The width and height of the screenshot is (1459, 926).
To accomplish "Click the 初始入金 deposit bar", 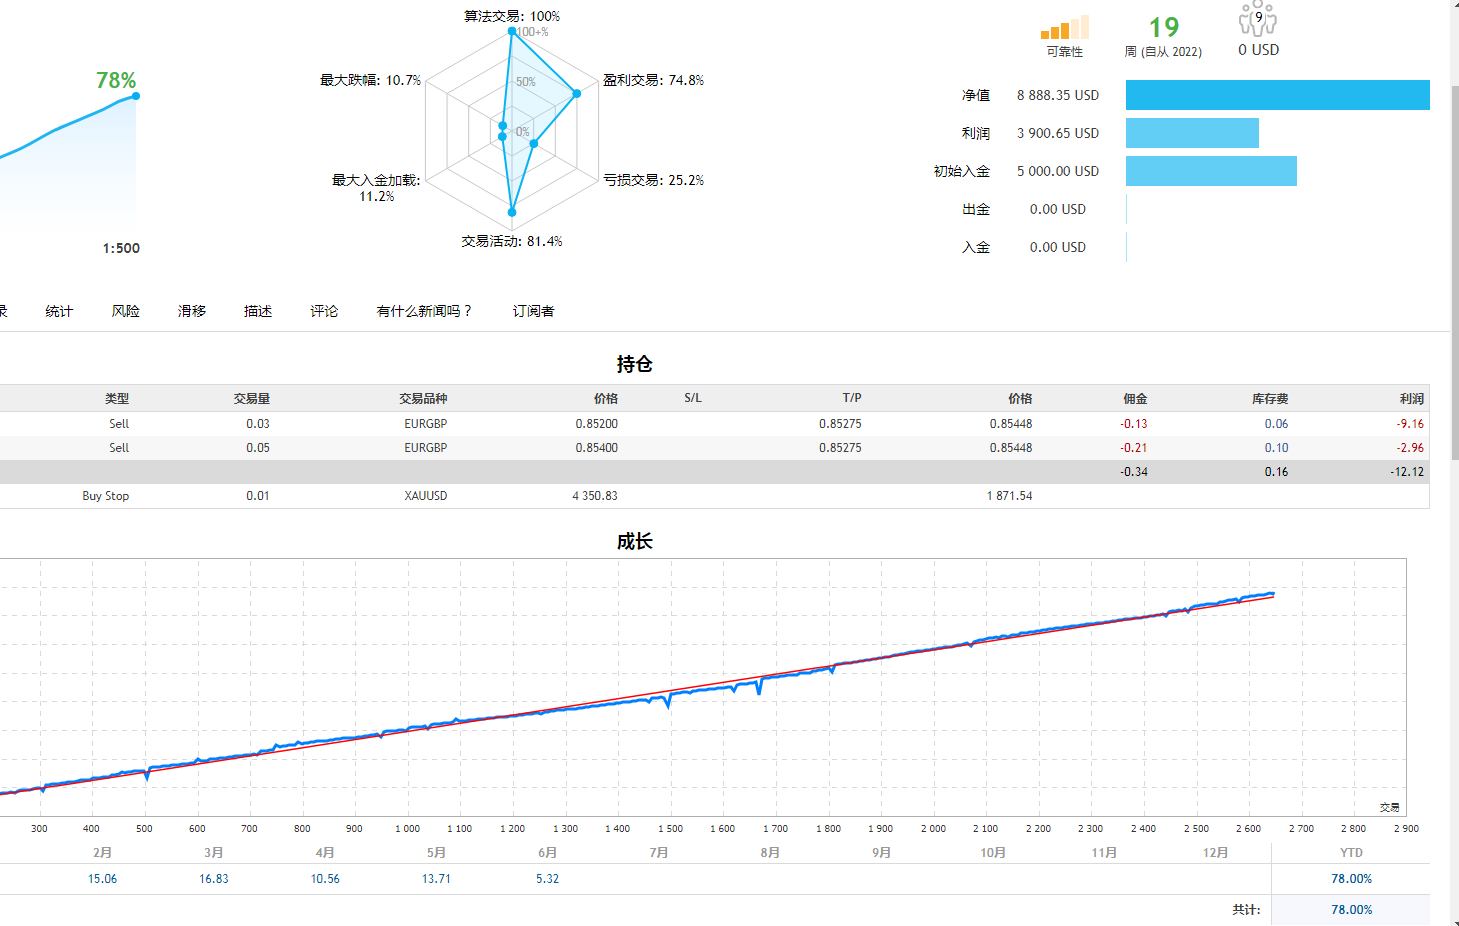I will [1211, 171].
